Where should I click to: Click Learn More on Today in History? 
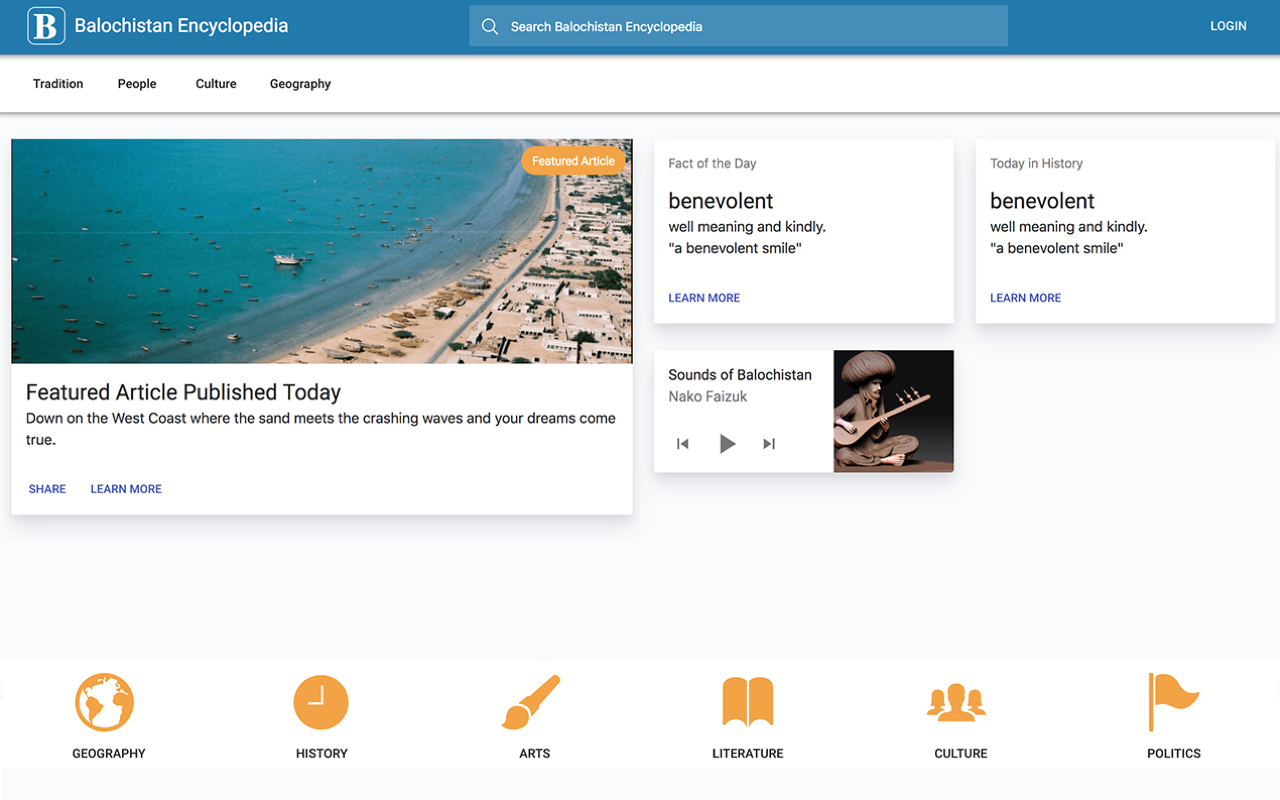click(x=1026, y=298)
